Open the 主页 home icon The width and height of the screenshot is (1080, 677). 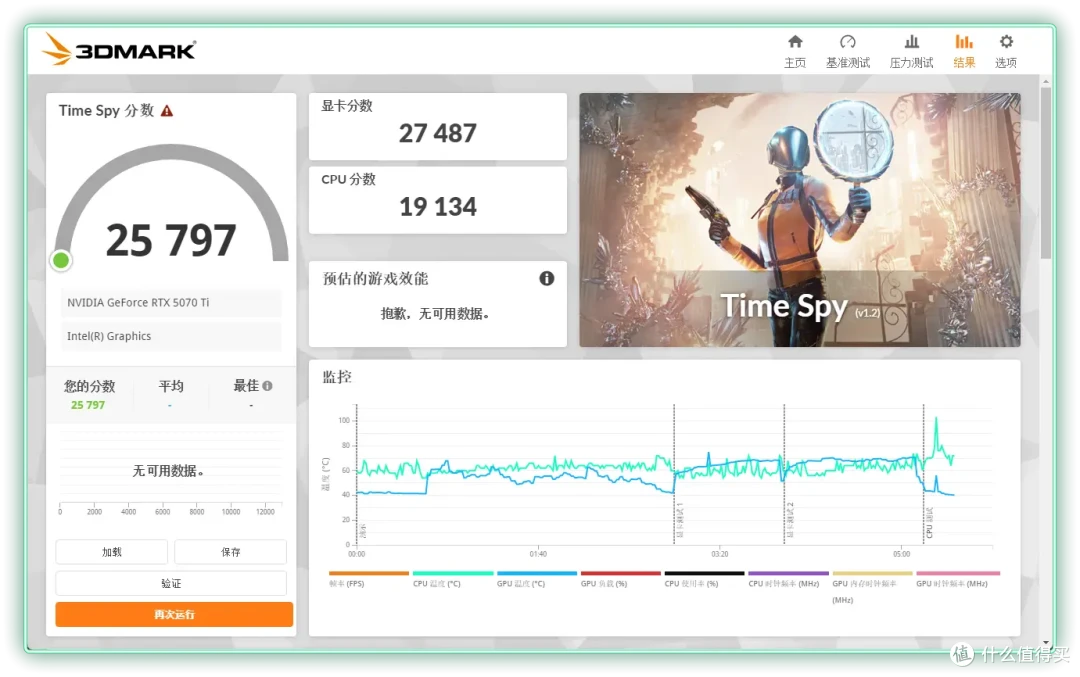coord(795,42)
